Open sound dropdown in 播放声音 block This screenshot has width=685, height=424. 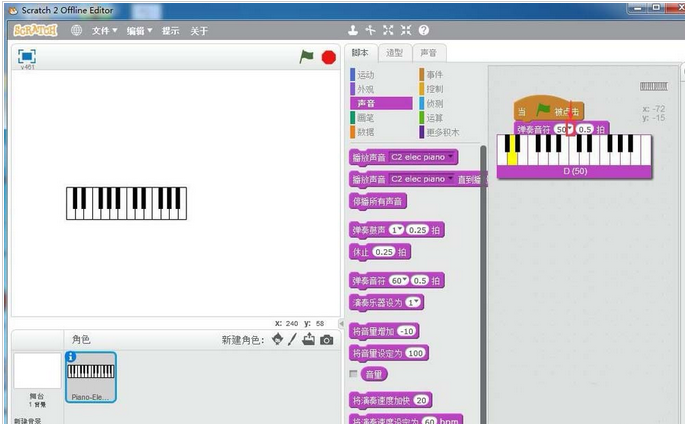point(450,156)
